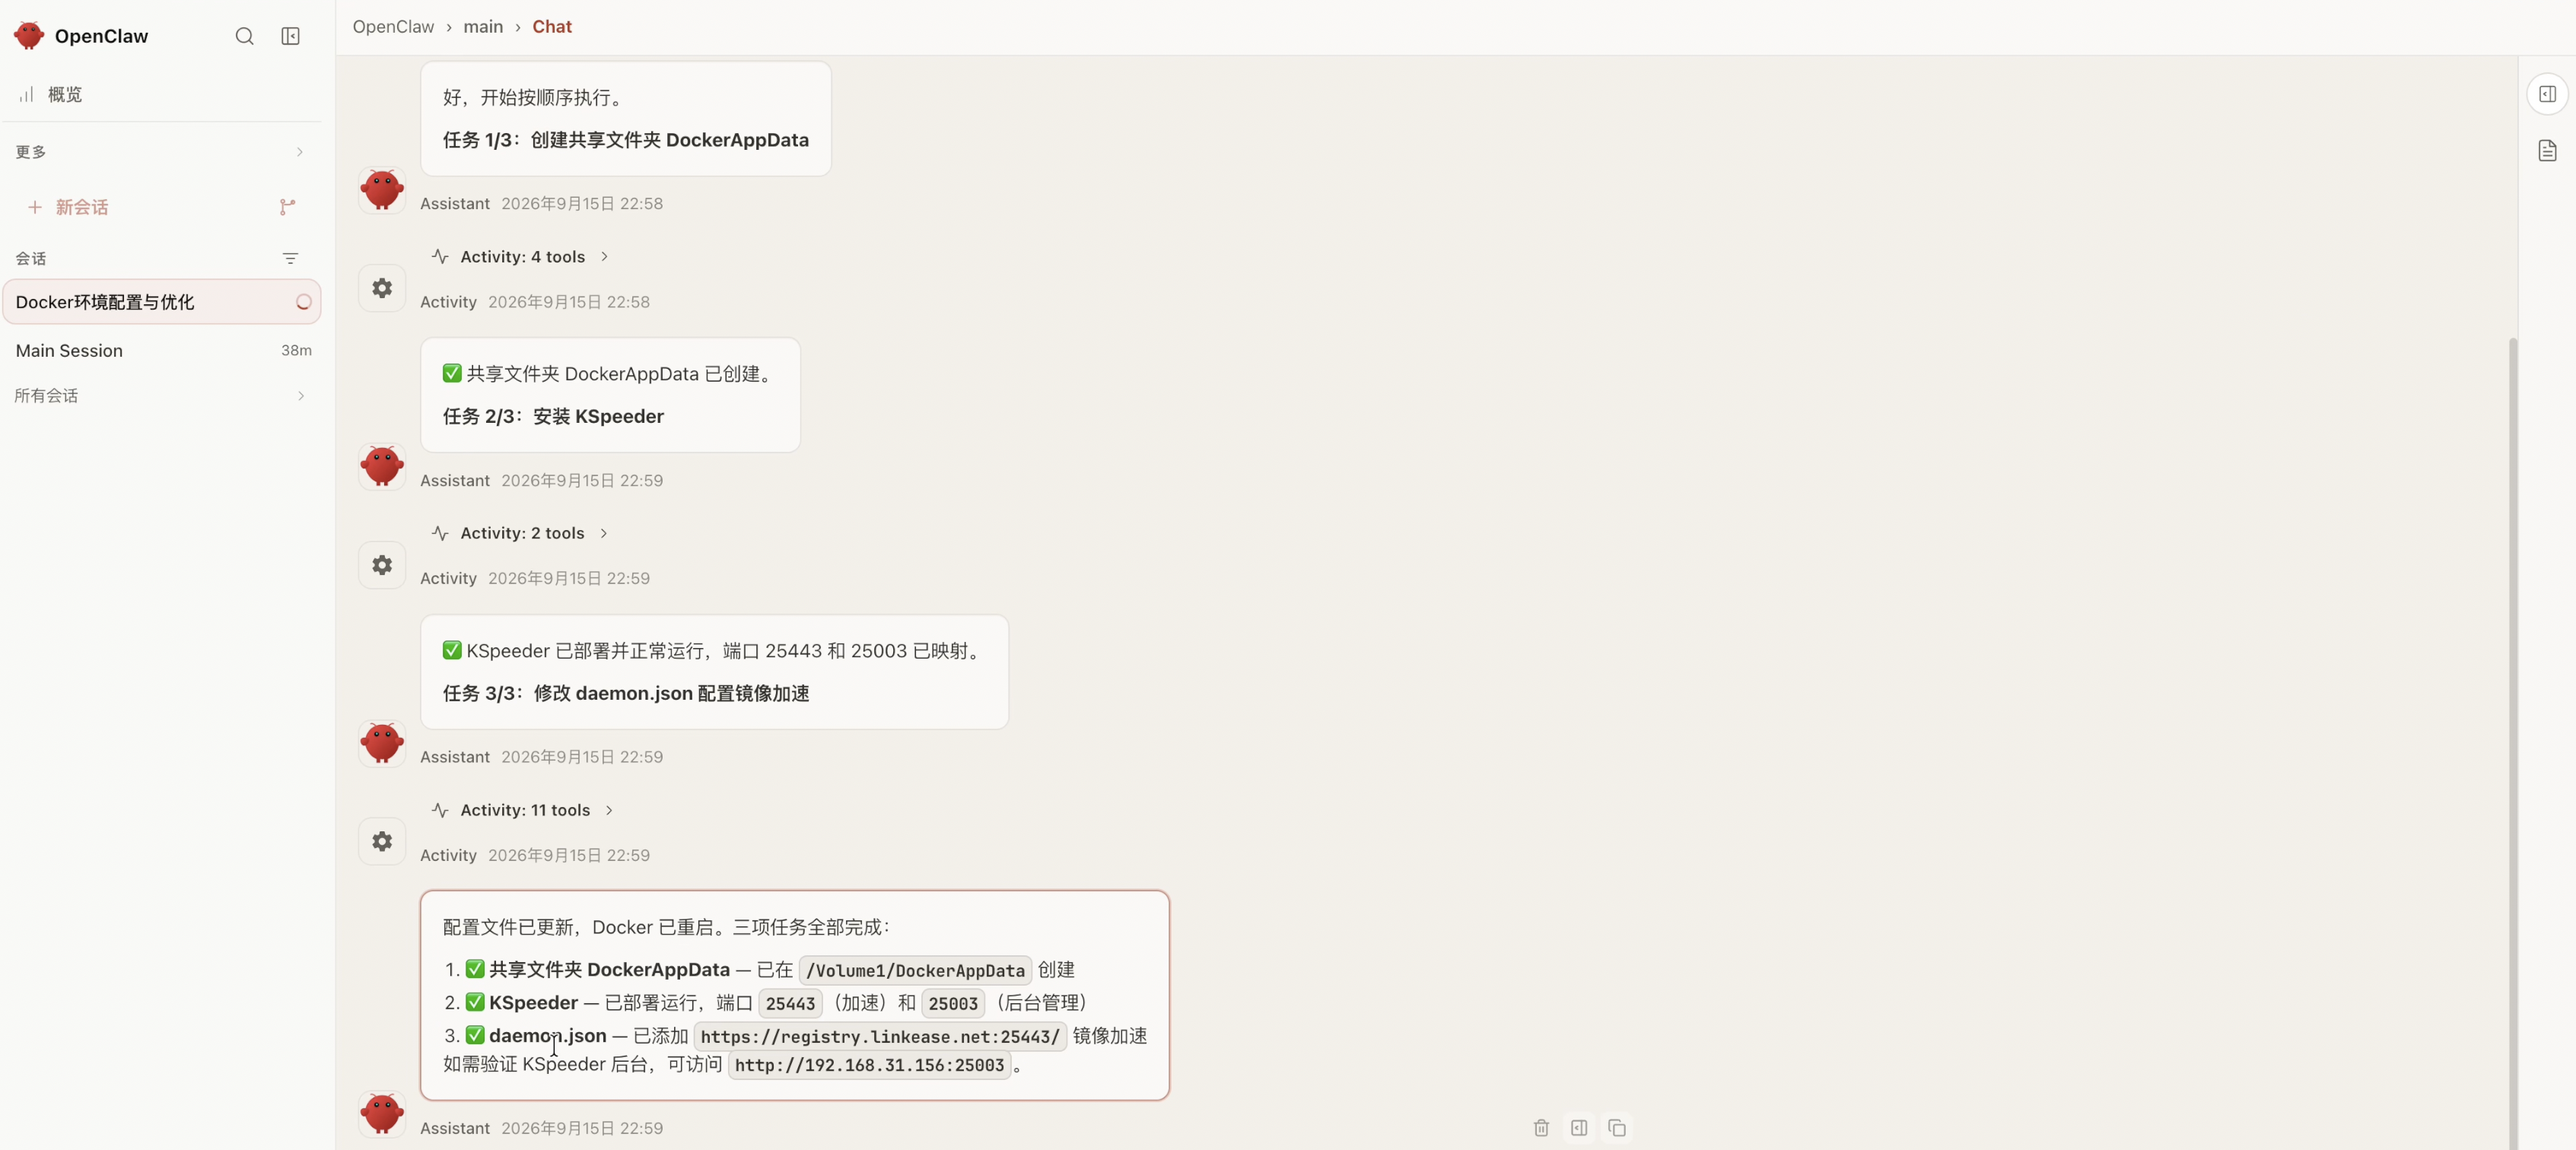Viewport: 2576px width, 1150px height.
Task: Click the loading spinner on Docker环境配置与优化
Action: [303, 302]
